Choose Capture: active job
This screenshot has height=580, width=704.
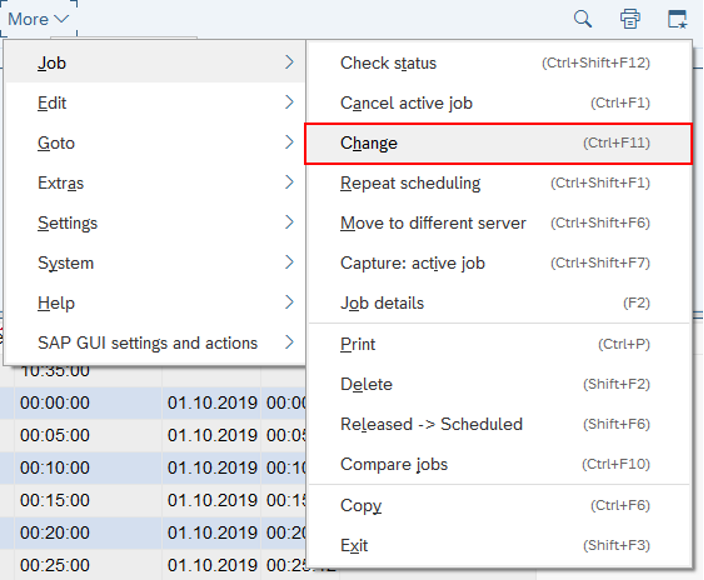[499, 263]
